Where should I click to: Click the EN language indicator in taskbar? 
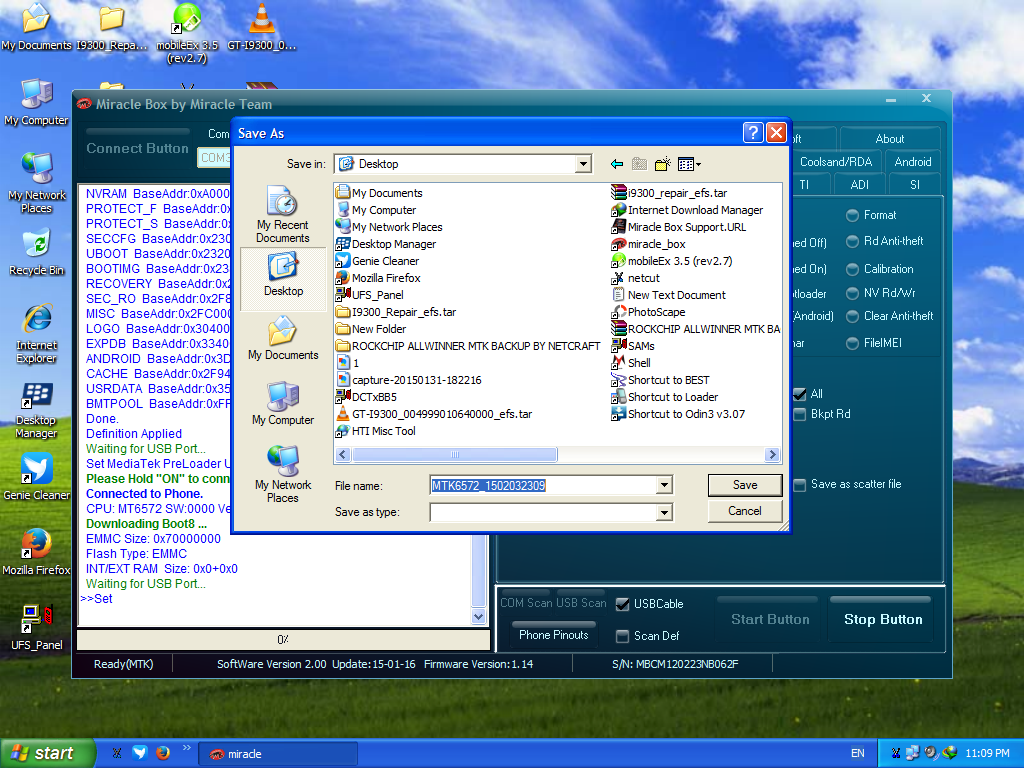tap(857, 753)
